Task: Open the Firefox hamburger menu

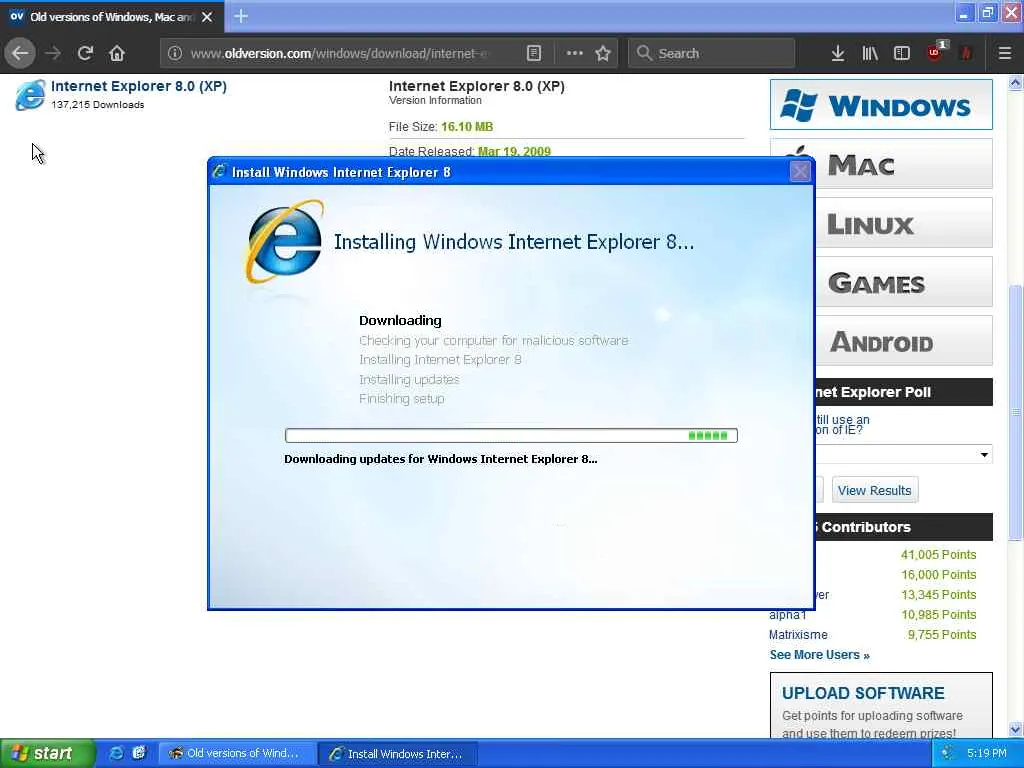Action: (1005, 54)
